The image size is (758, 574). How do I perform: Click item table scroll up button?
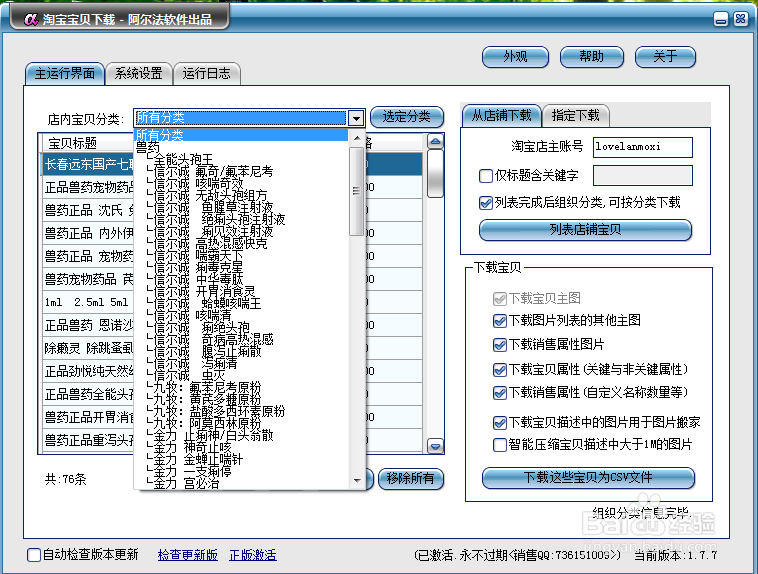coord(435,141)
